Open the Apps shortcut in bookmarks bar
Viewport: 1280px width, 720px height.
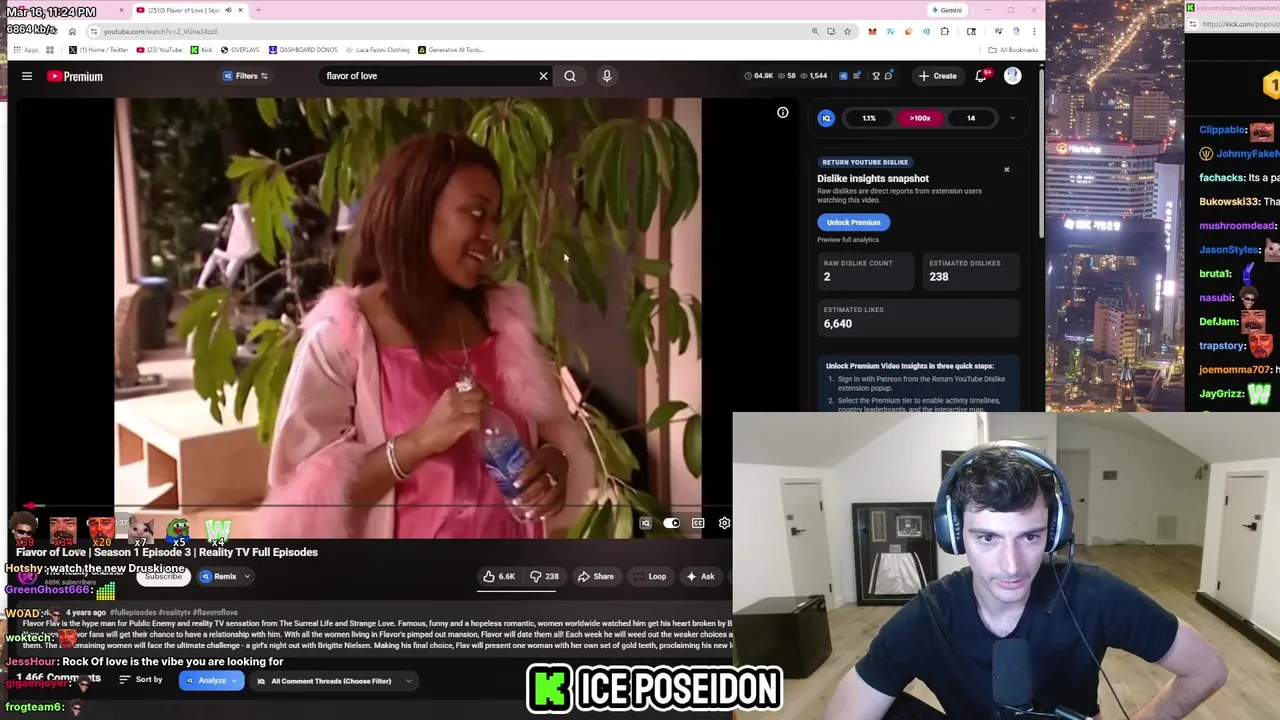[26, 50]
